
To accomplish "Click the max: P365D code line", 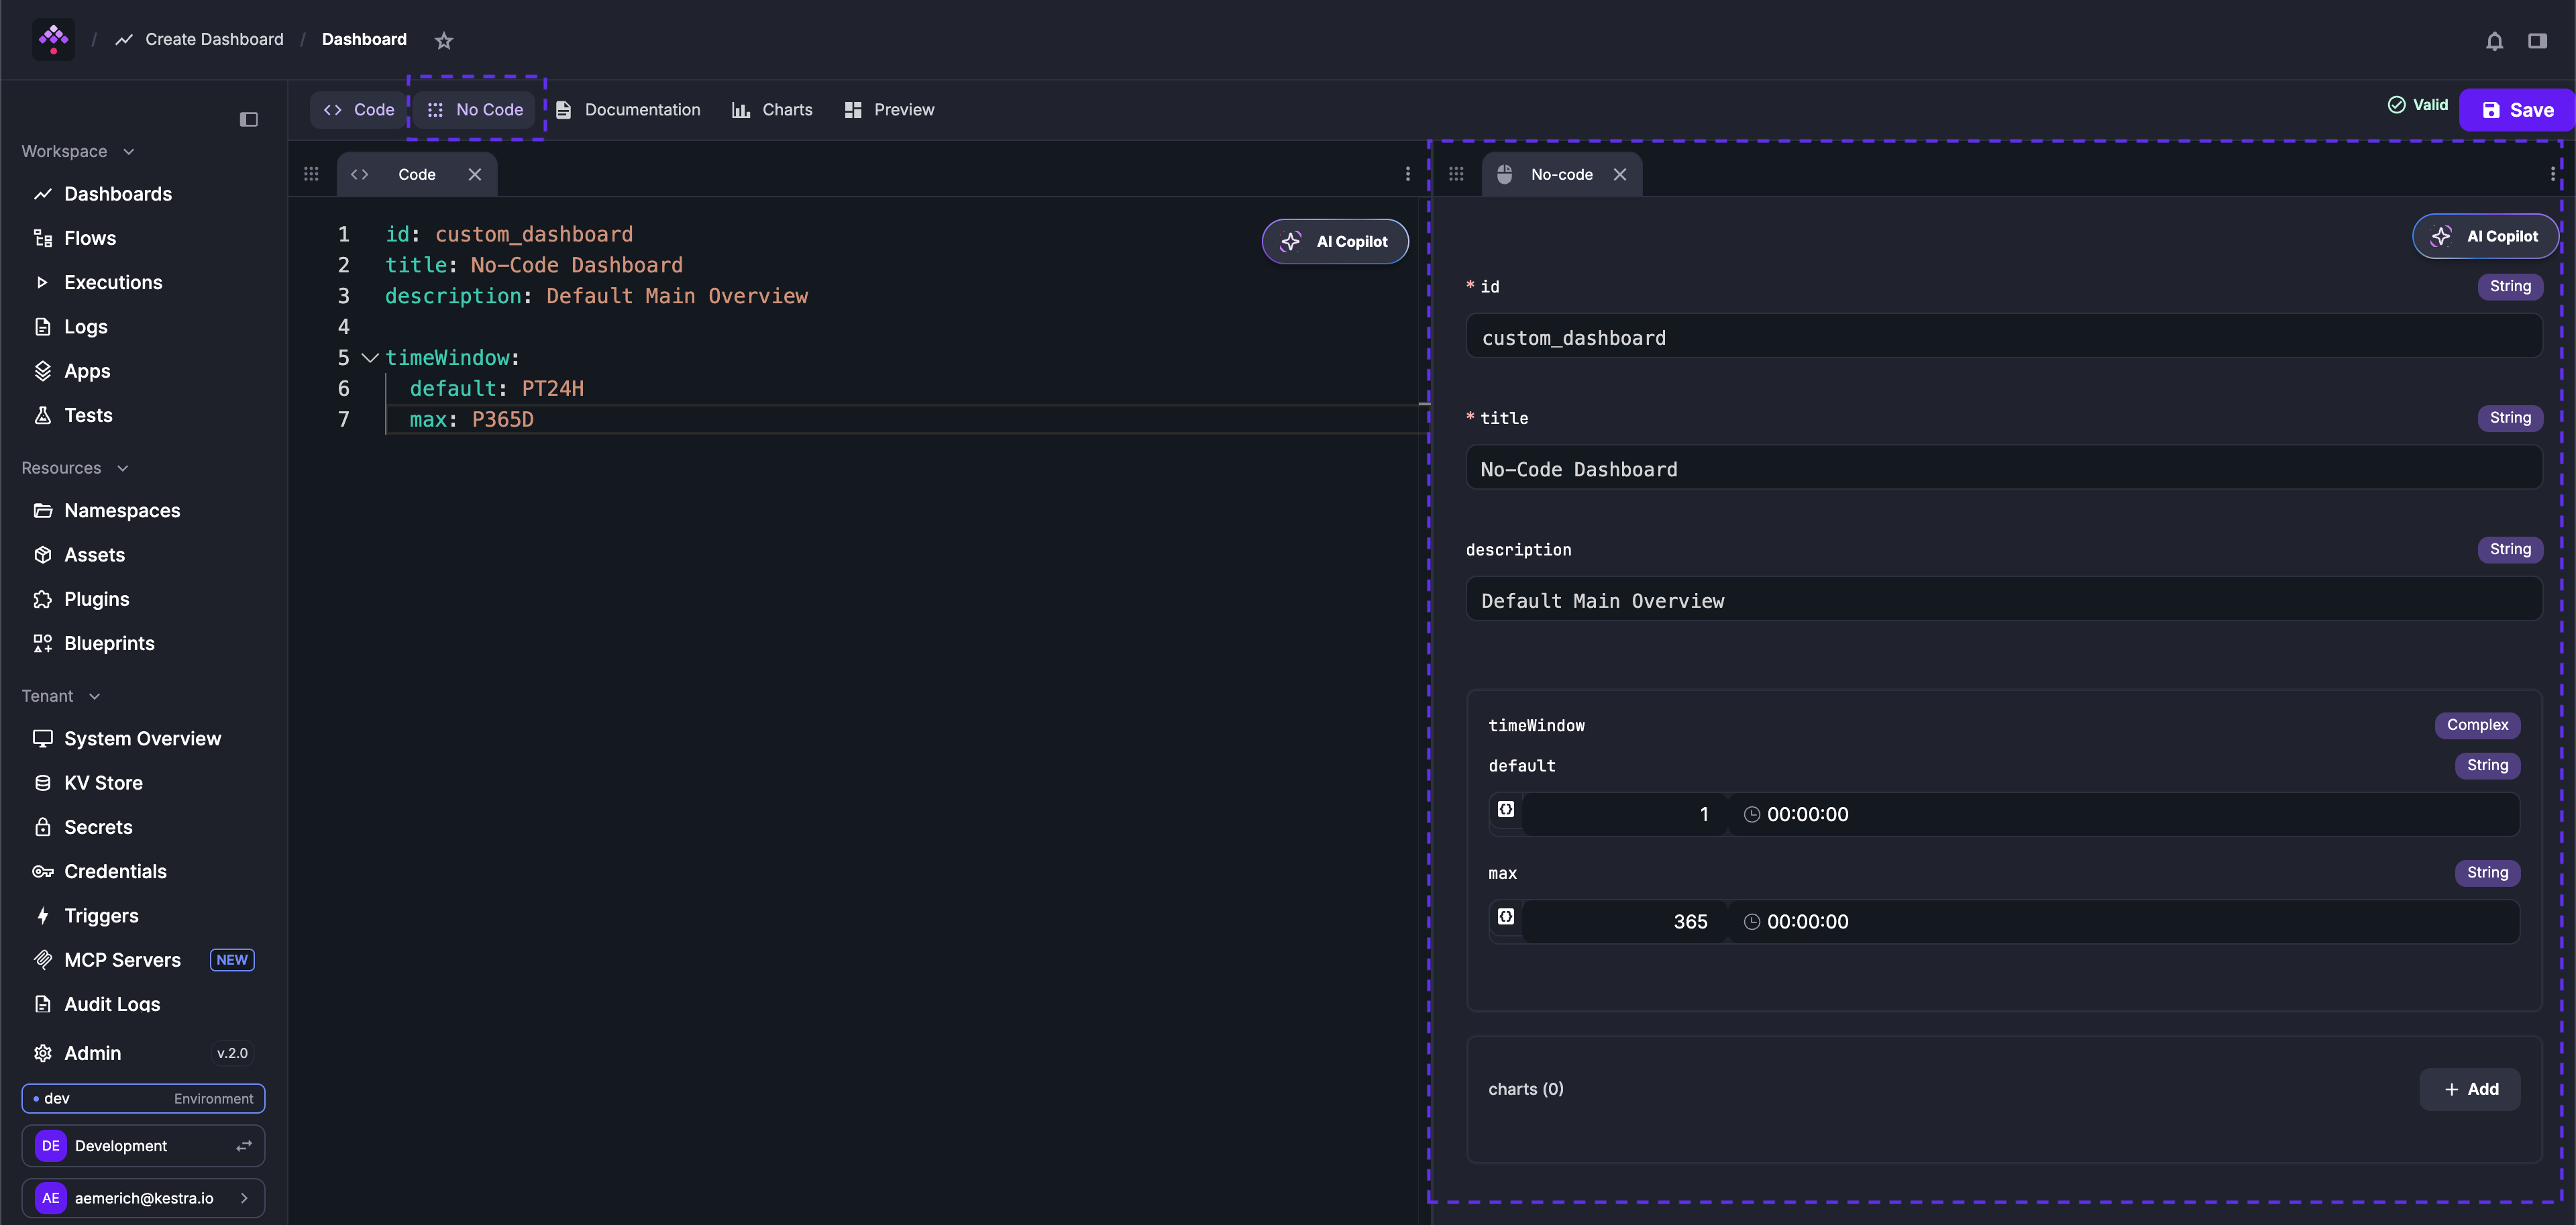I will [x=471, y=419].
